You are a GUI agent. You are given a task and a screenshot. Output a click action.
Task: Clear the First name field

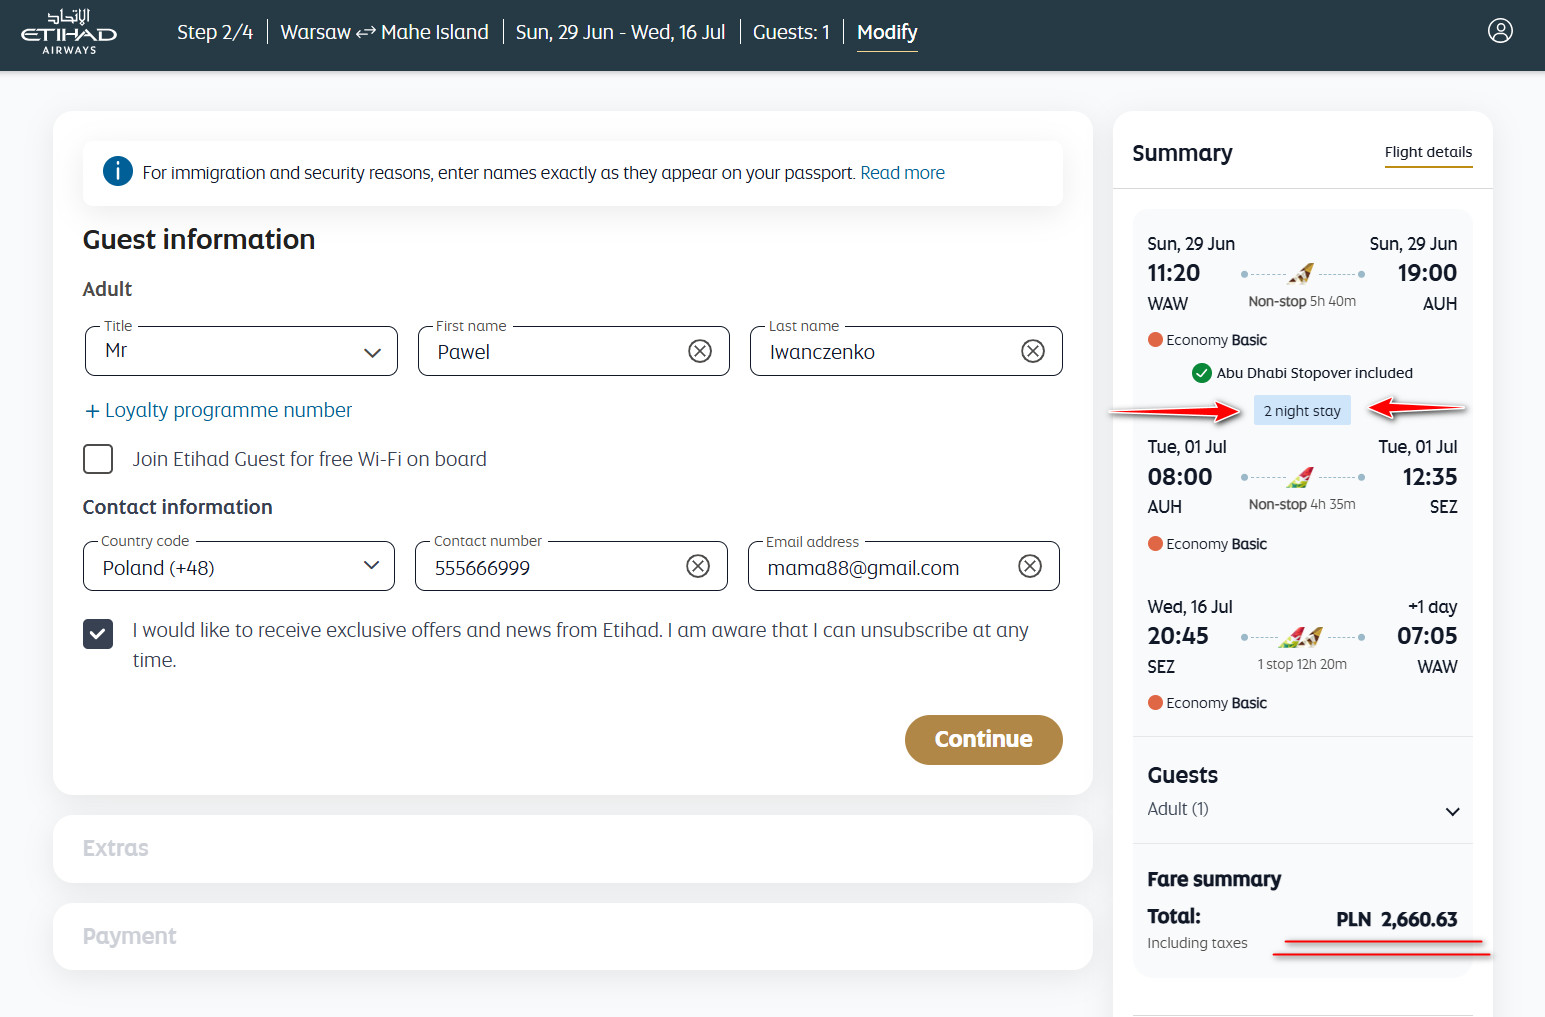(700, 351)
